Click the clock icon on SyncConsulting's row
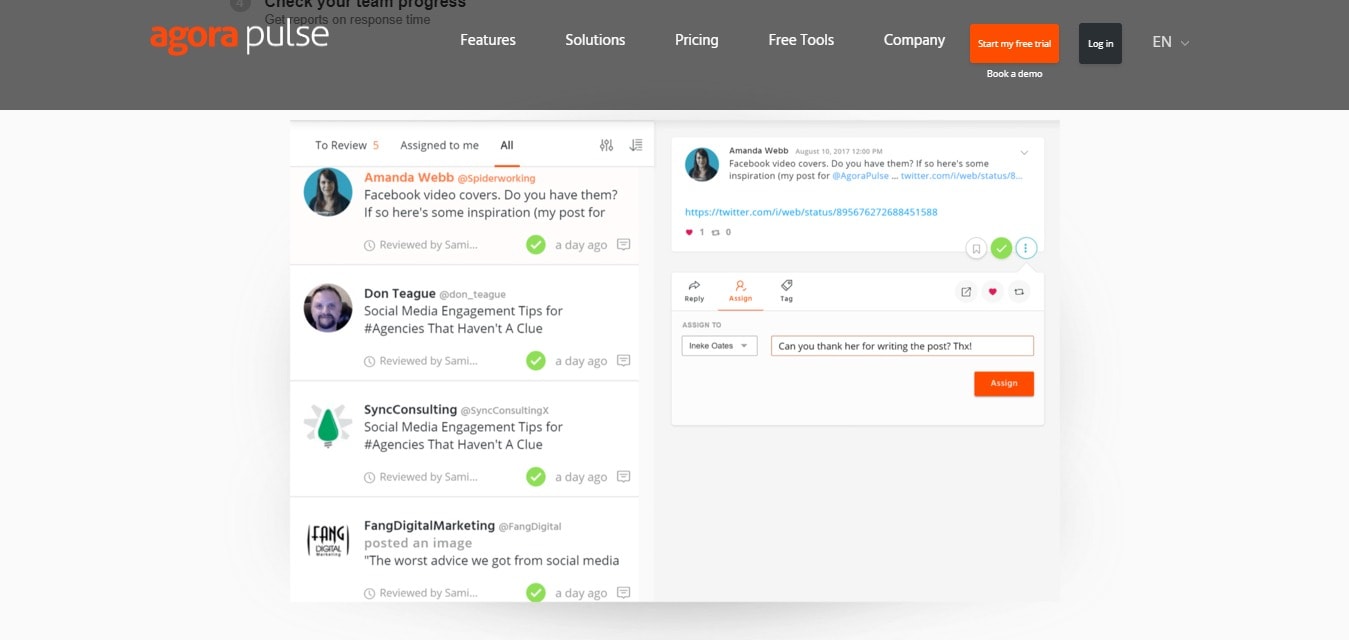 (x=370, y=477)
